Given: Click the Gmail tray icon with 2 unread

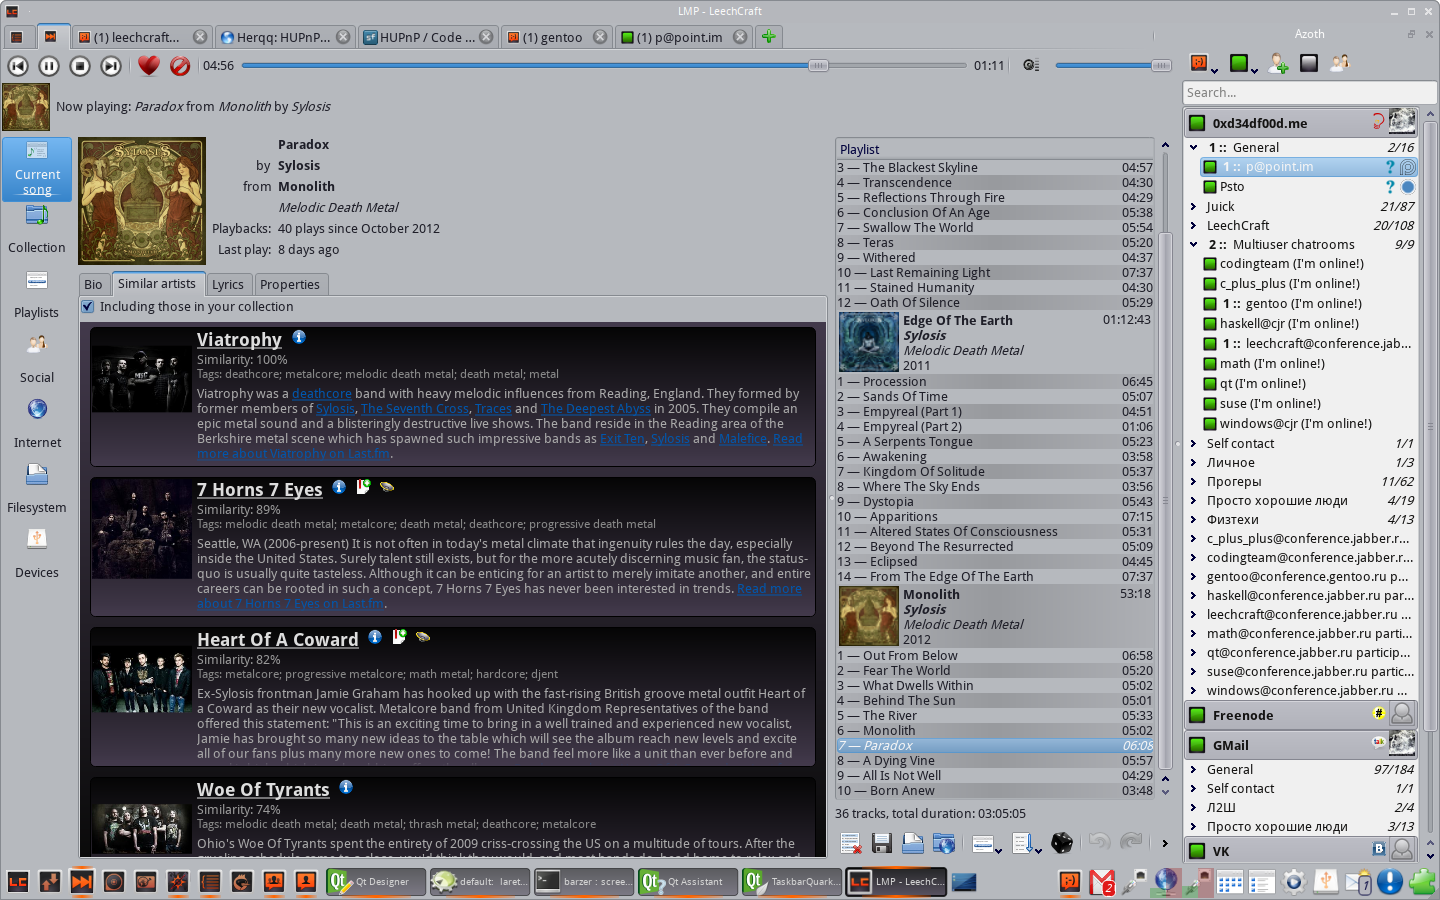Looking at the screenshot, I should [1102, 882].
